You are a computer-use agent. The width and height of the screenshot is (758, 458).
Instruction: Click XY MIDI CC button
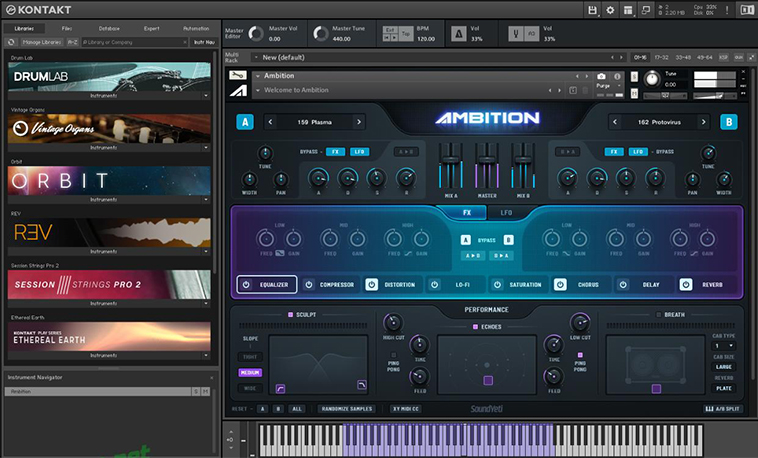click(406, 409)
